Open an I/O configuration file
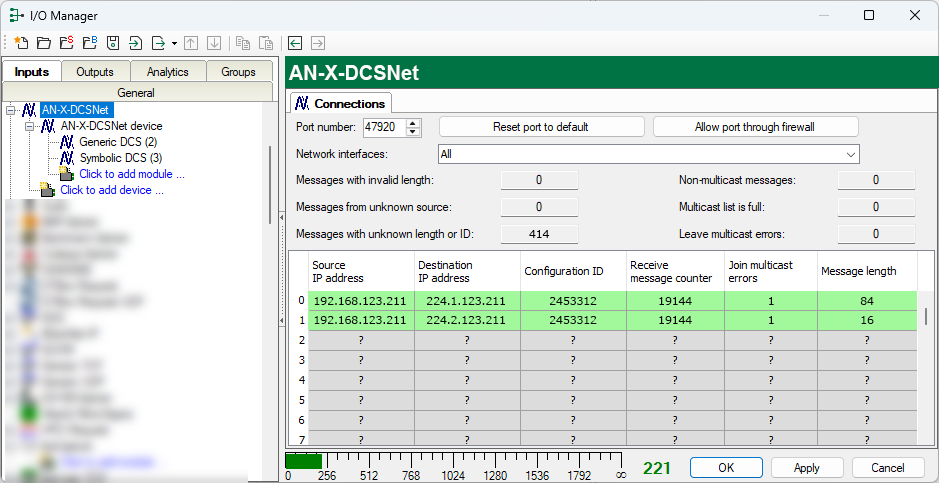Image resolution: width=939 pixels, height=483 pixels. click(44, 43)
